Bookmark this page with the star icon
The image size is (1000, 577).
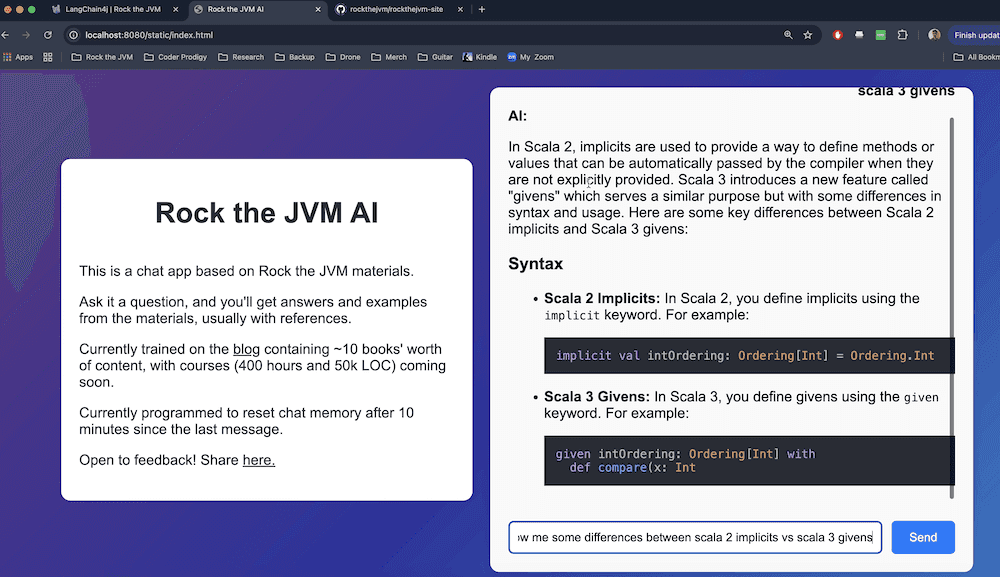[808, 35]
